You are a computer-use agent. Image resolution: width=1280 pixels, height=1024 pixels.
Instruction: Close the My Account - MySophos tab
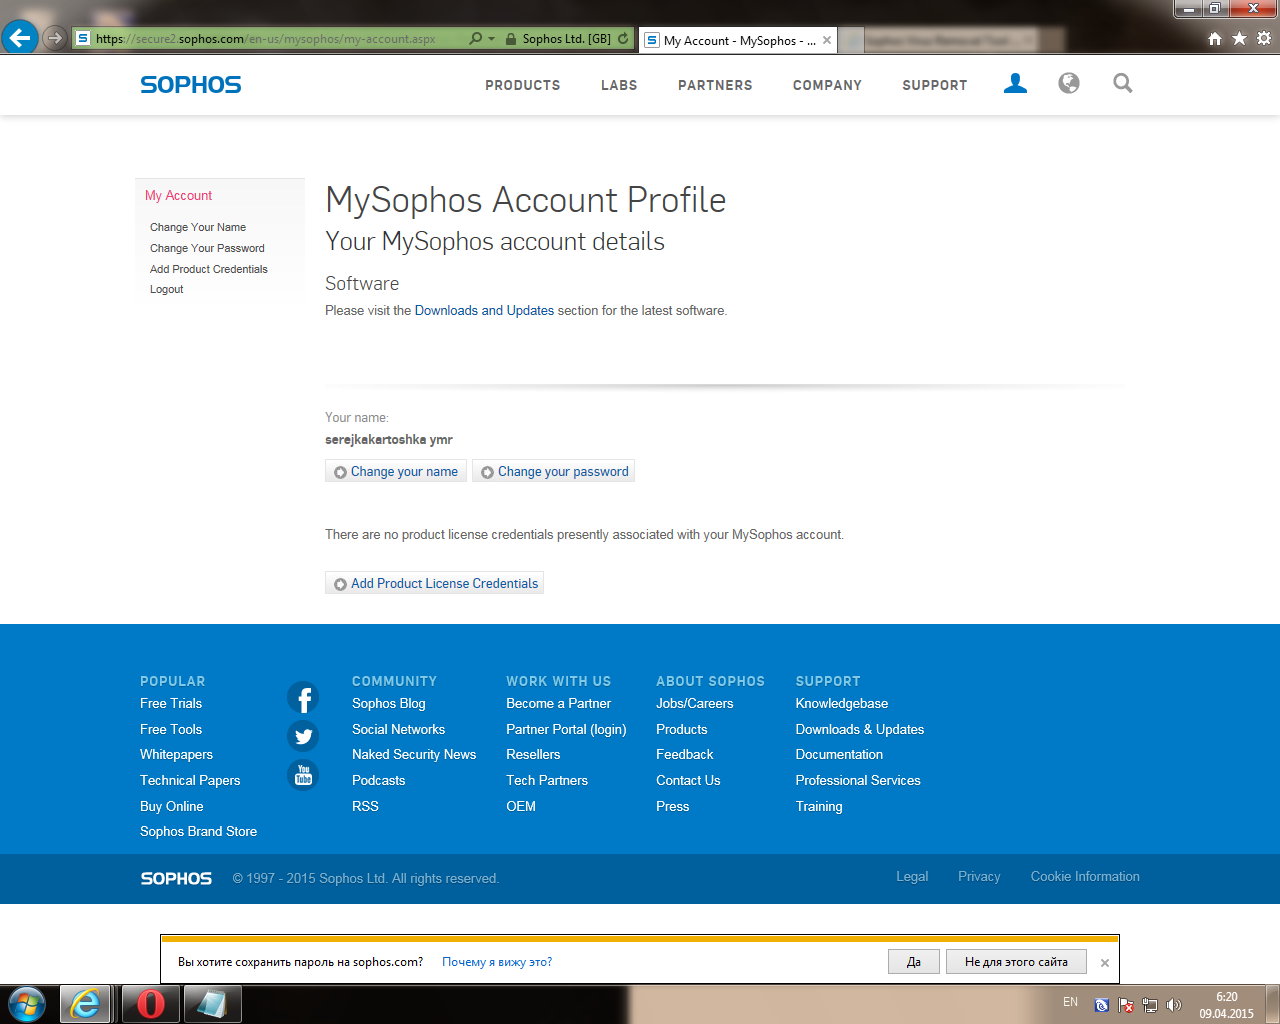(x=827, y=40)
